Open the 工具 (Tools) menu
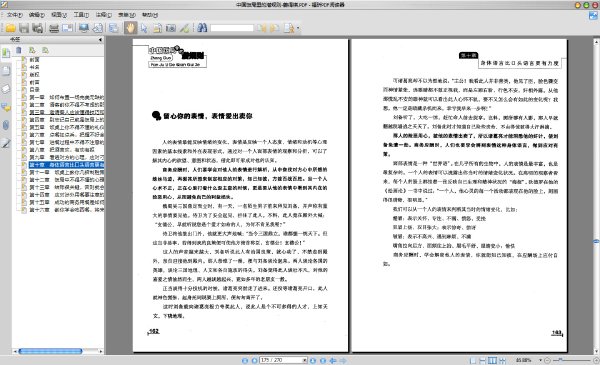Screen dimensions: 600x365 [x=81, y=15]
